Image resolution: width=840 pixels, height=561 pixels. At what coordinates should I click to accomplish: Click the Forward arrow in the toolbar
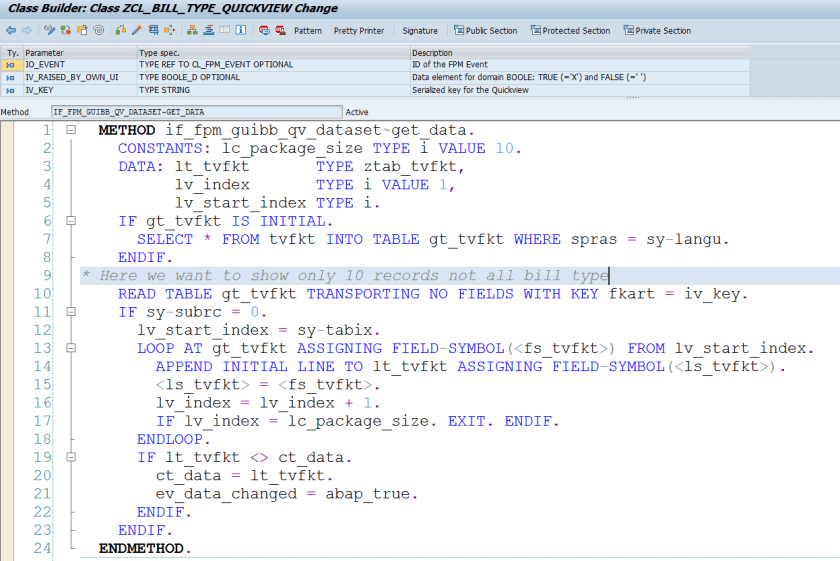(26, 31)
